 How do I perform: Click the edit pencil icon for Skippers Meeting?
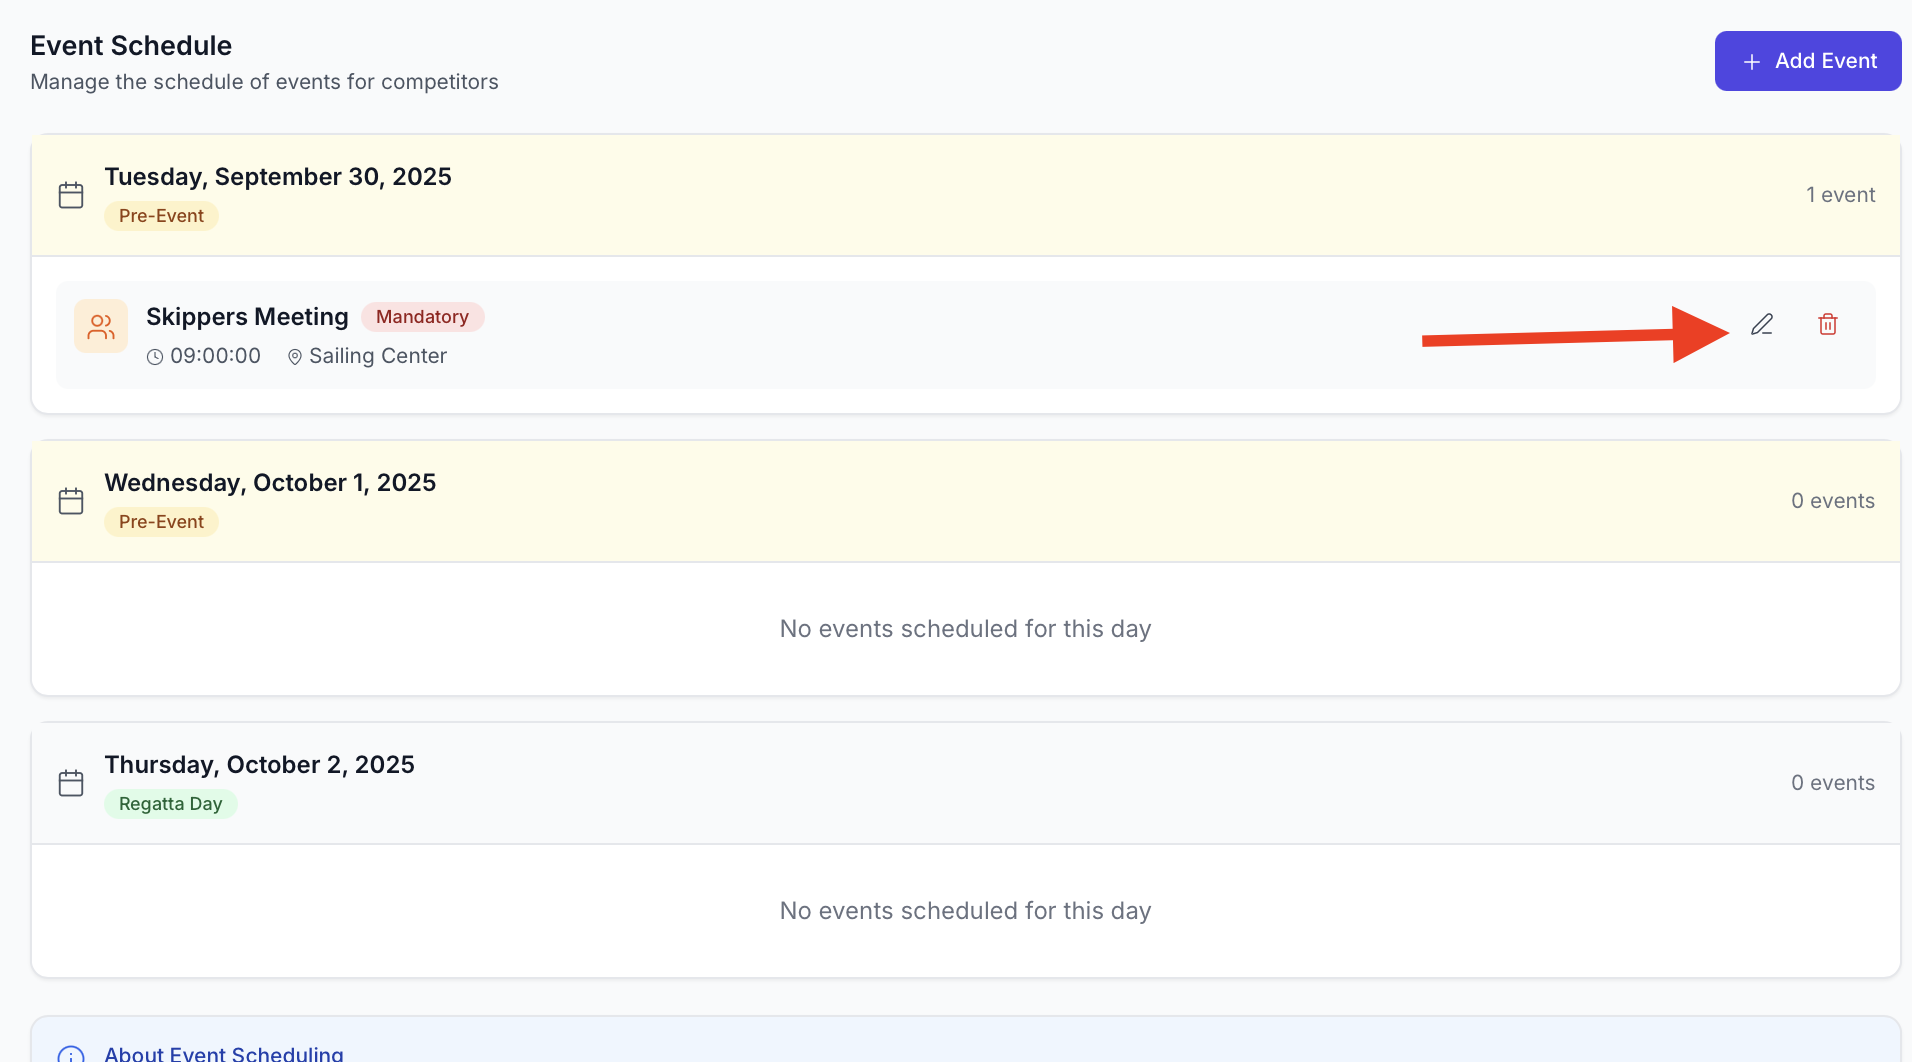click(x=1762, y=324)
